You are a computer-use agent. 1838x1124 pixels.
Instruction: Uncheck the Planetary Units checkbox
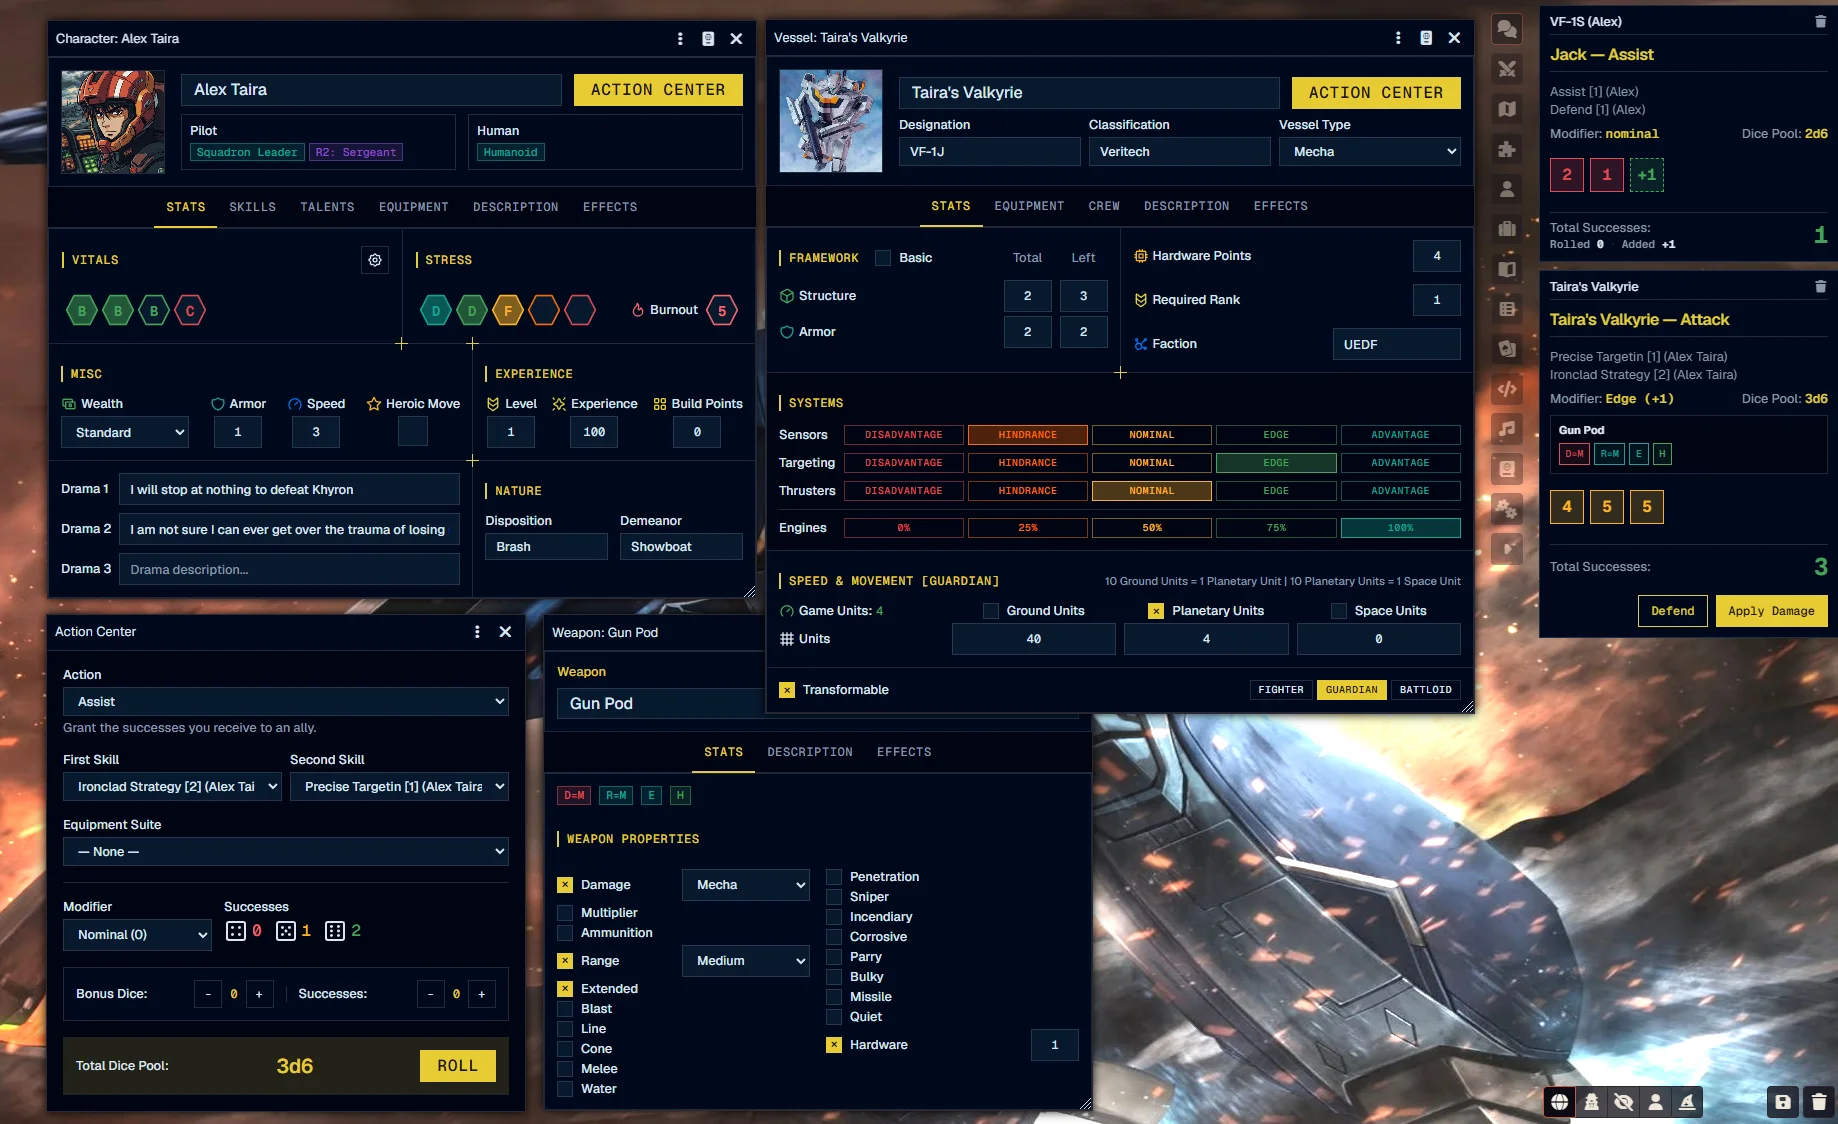coord(1156,611)
